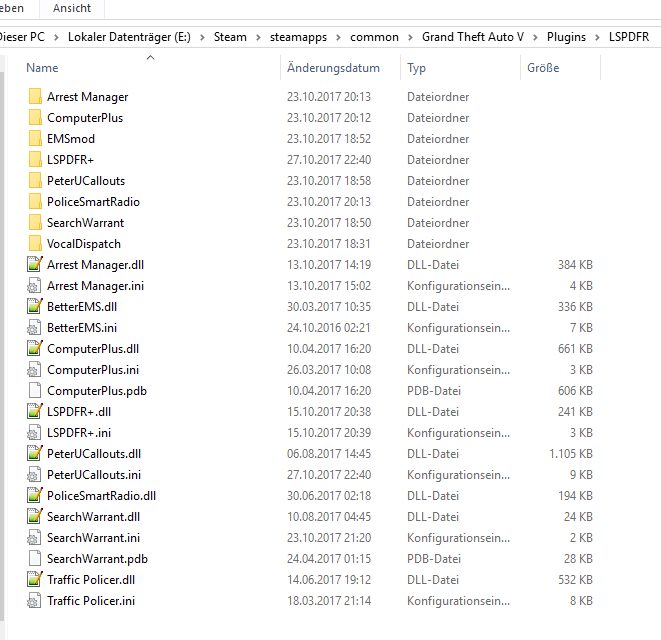Select the ComputerPlus folder icon
The width and height of the screenshot is (661, 640).
pos(35,118)
